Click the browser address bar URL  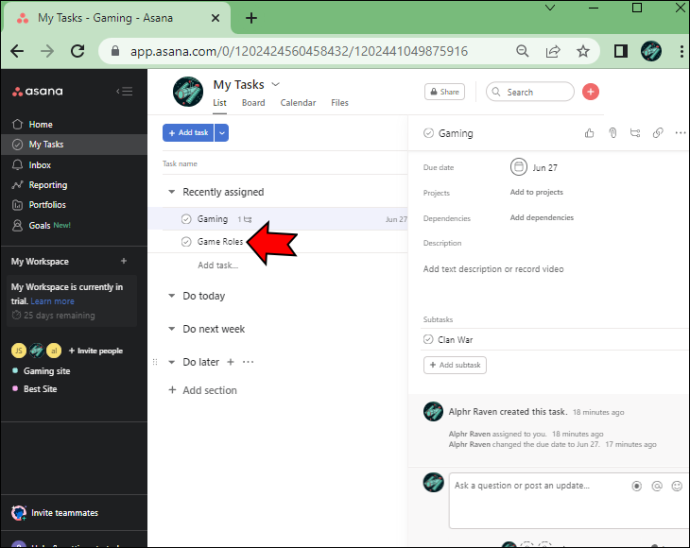pos(299,51)
